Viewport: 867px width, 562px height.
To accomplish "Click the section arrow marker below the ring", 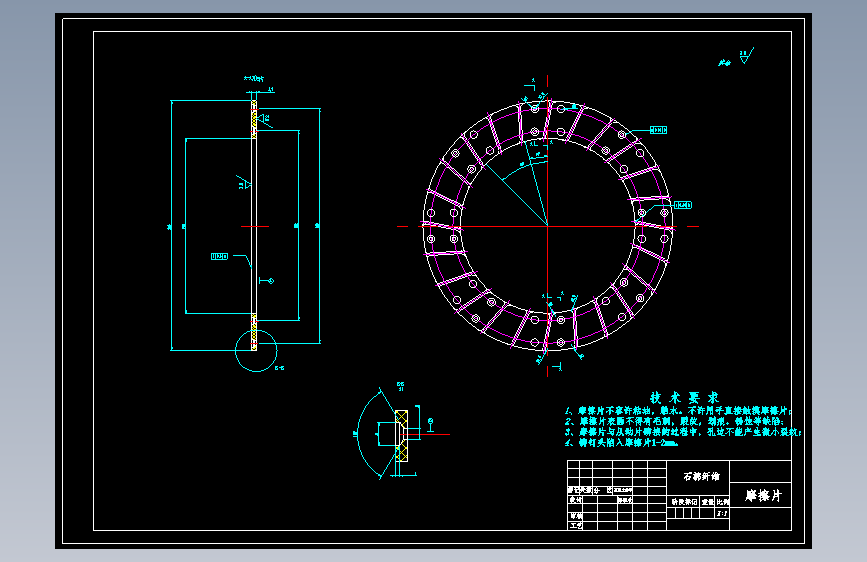I will click(557, 366).
